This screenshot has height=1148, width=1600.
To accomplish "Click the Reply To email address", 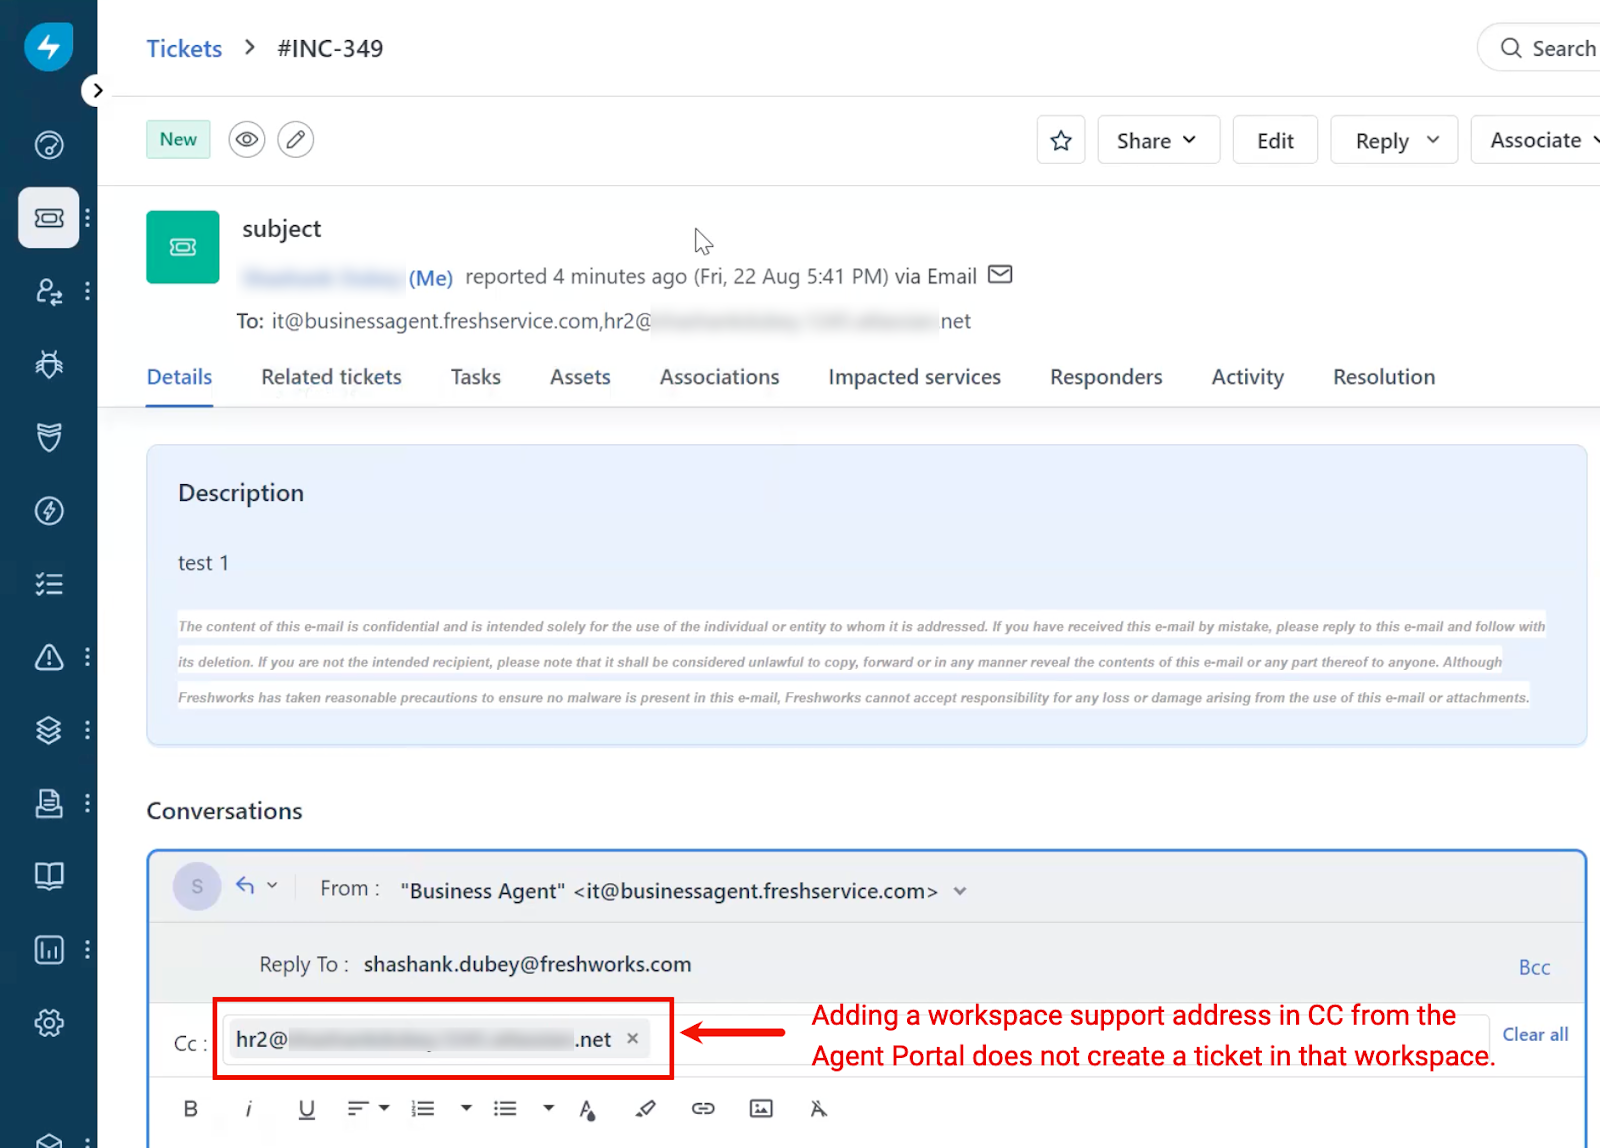I will [x=527, y=964].
